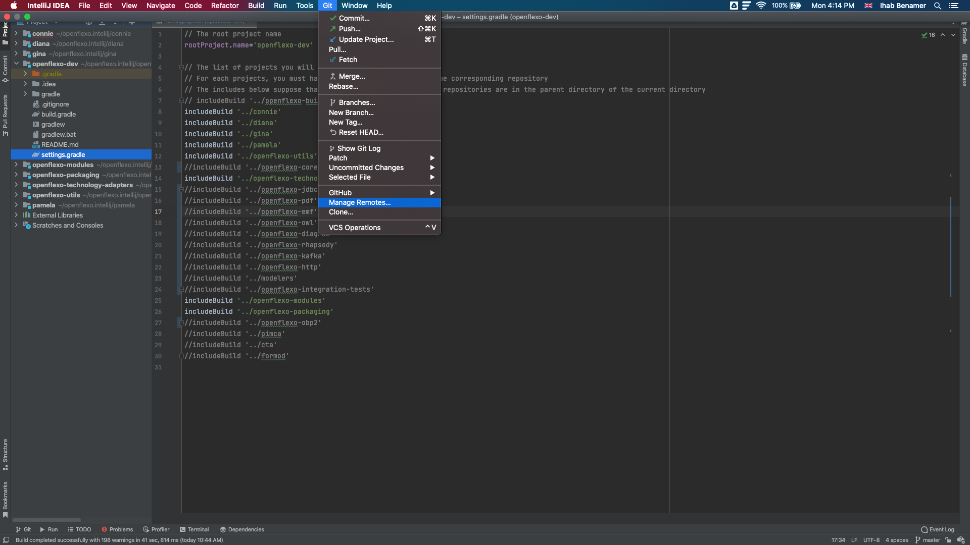Viewport: 970px width, 545px height.
Task: Open the Commit side panel
Action: 5,69
